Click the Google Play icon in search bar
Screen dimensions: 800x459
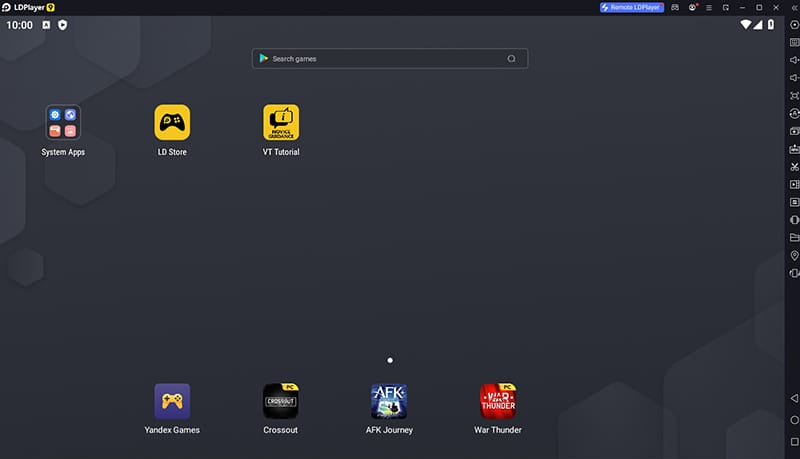tap(264, 59)
